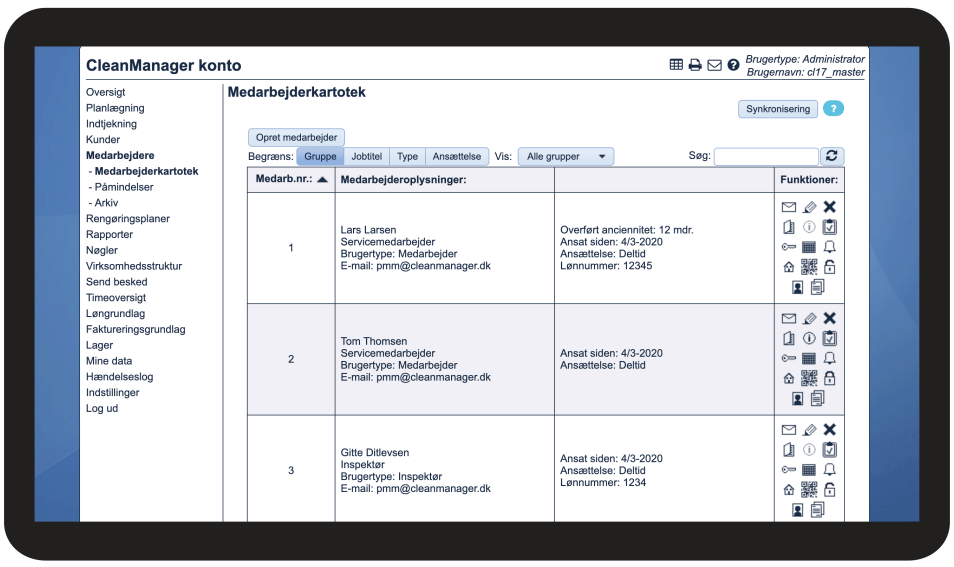
Task: Edit Lars Larsen with the pencil icon
Action: click(x=809, y=207)
